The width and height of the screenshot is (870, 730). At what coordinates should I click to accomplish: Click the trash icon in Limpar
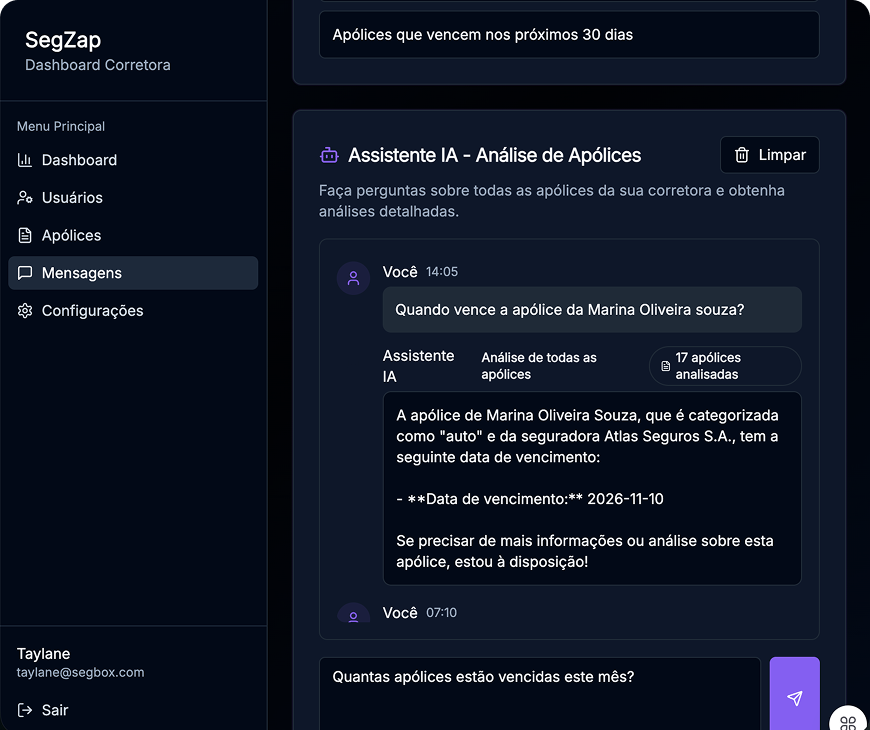click(x=742, y=155)
